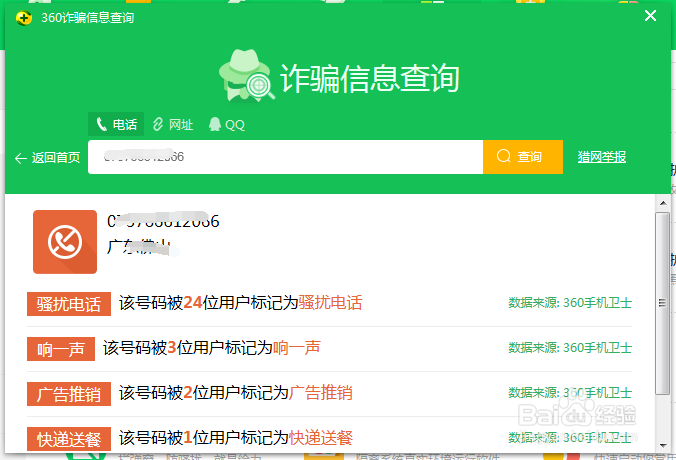The height and width of the screenshot is (460, 676).
Task: Click the 骚扰电话 orange tag label
Action: [69, 304]
